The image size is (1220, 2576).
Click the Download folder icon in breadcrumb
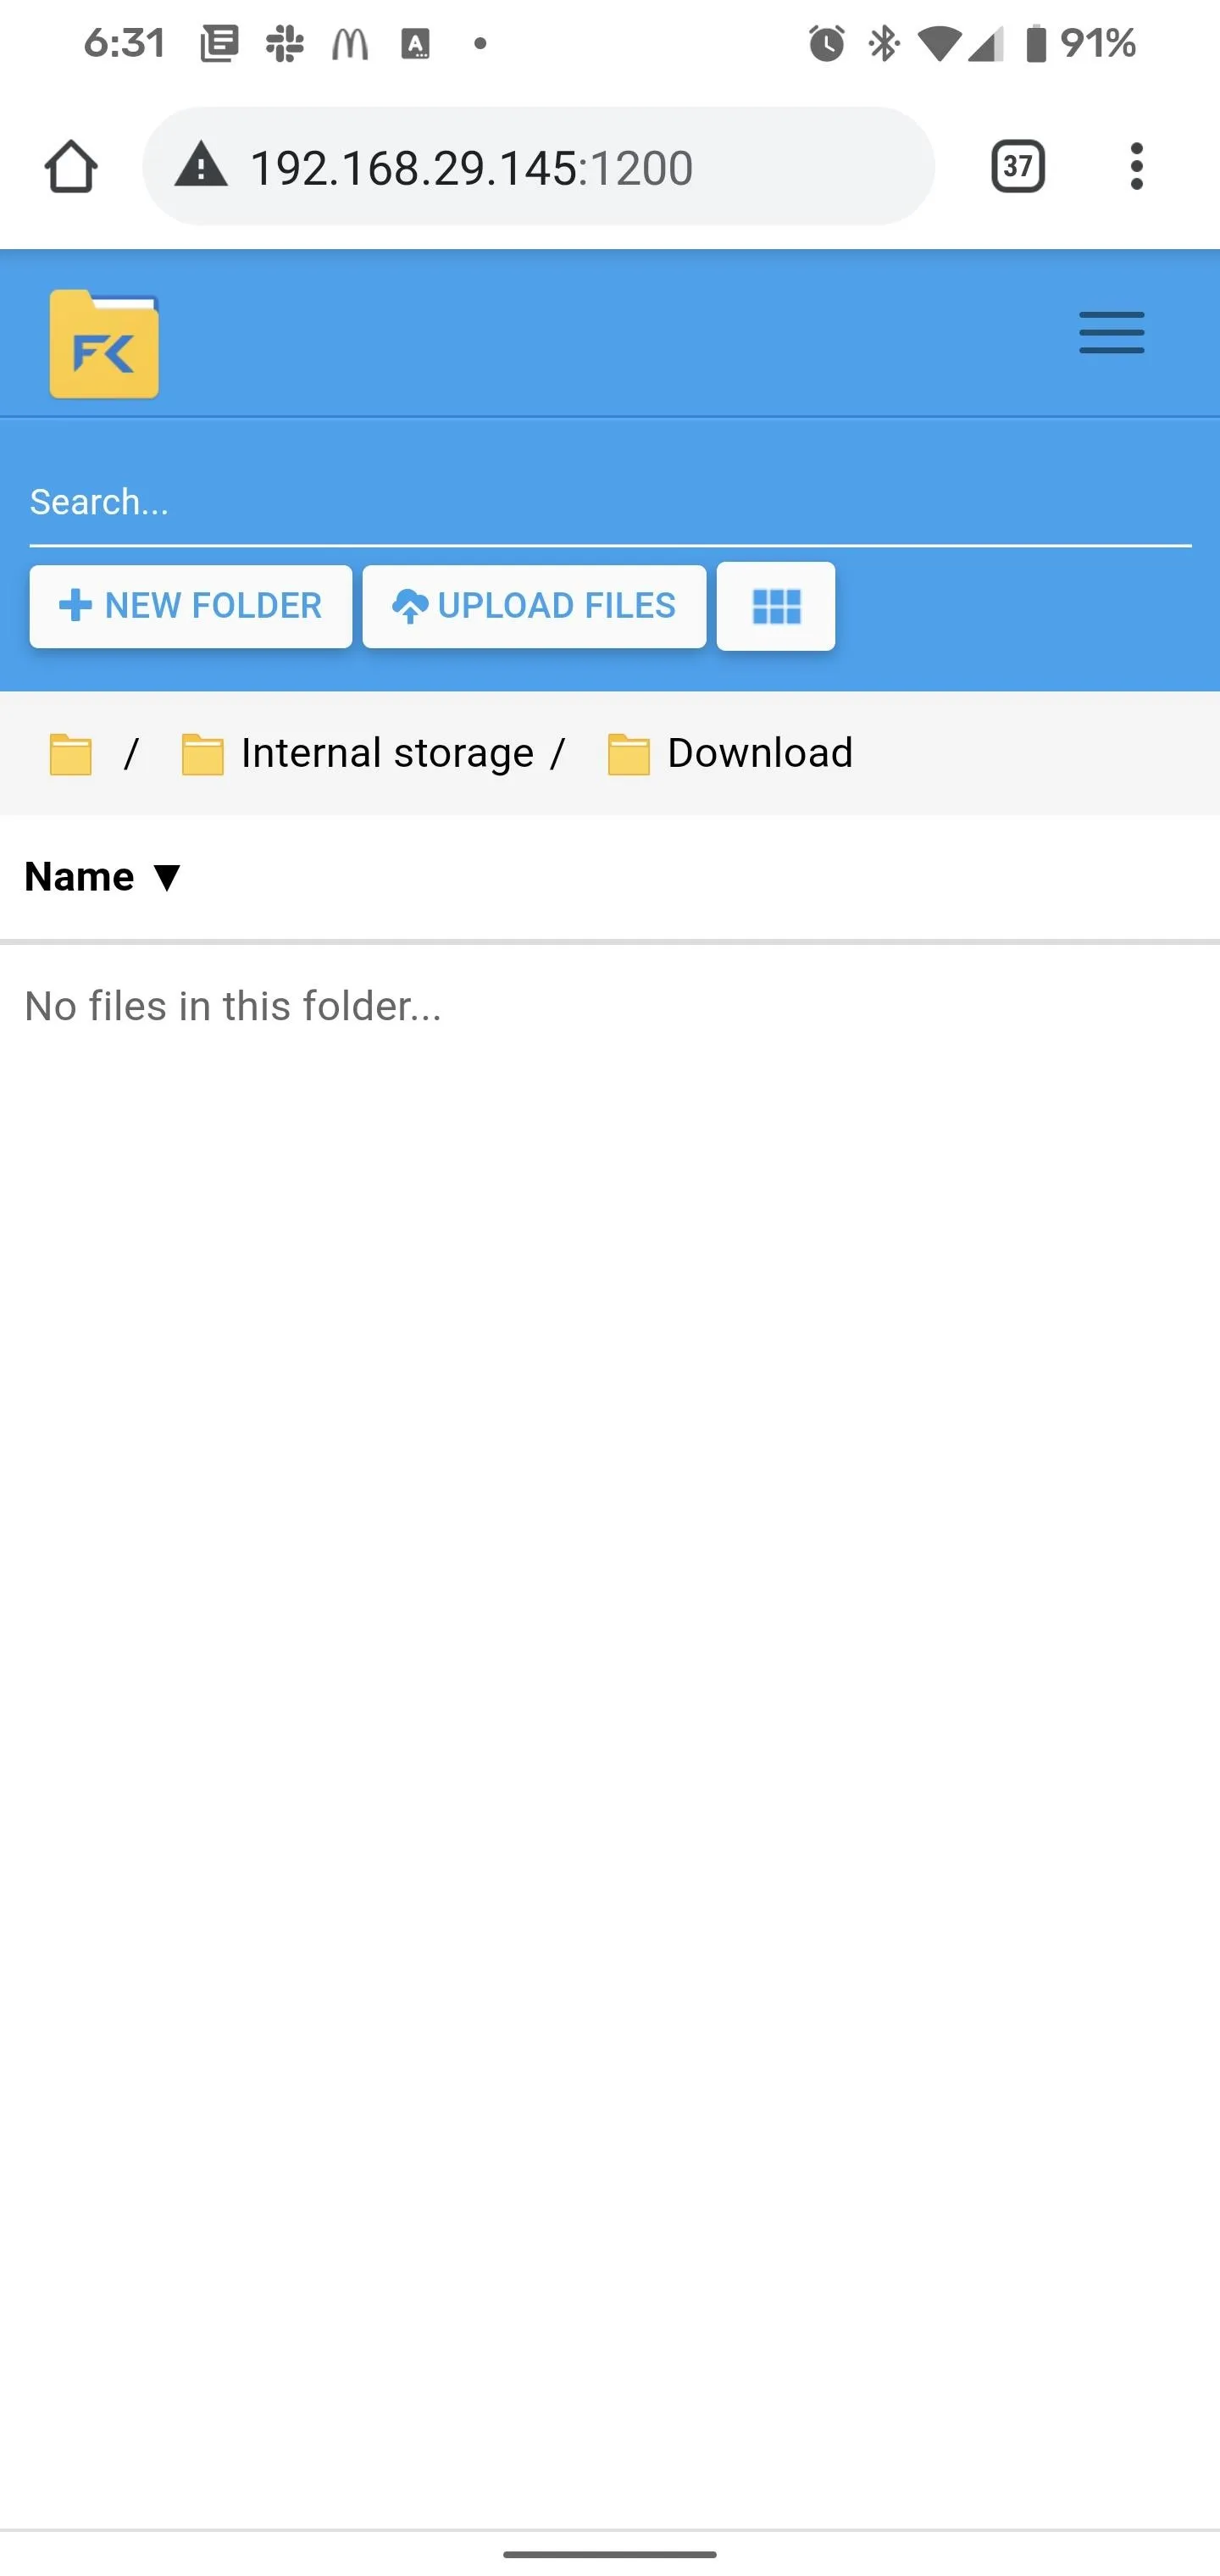629,754
